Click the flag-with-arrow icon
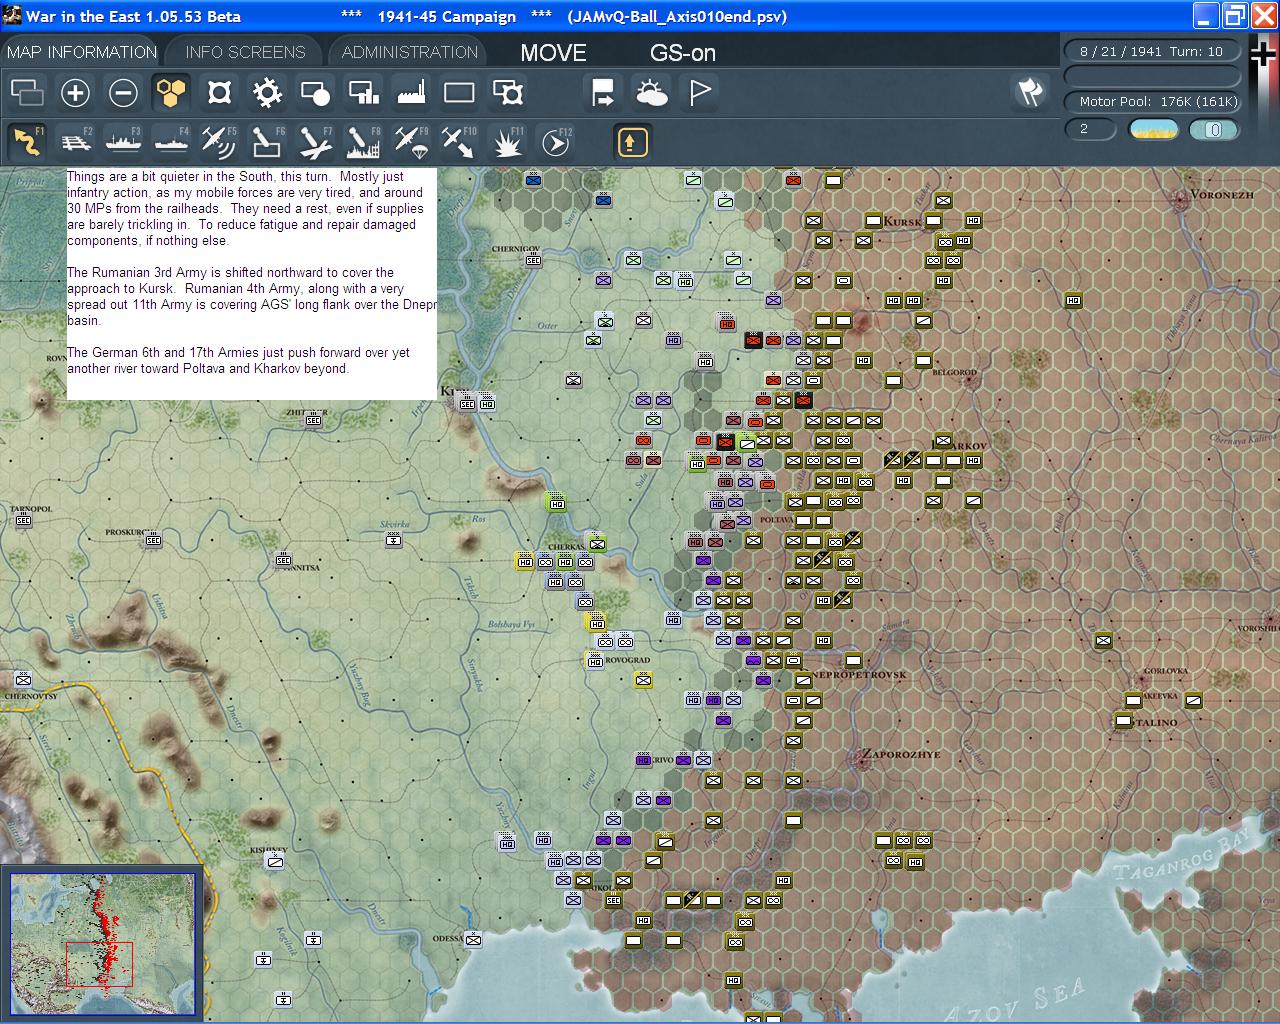1280x1024 pixels. tap(603, 93)
